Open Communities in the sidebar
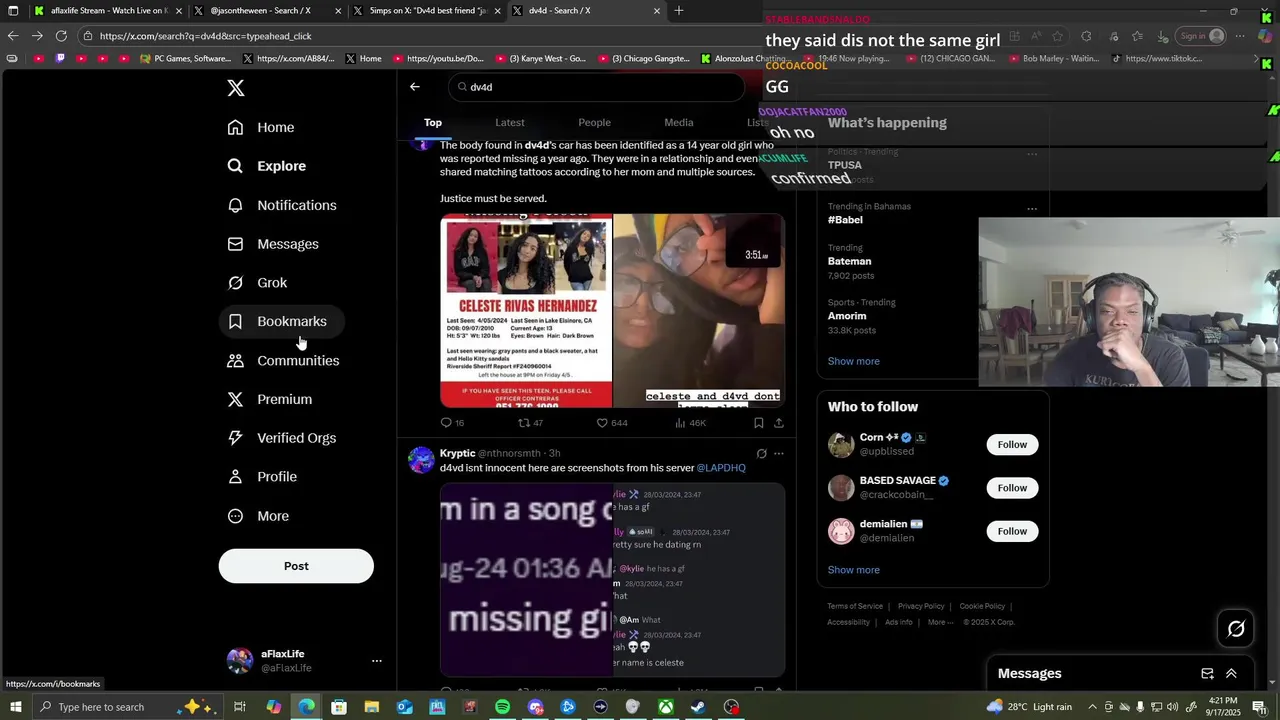 (283, 360)
